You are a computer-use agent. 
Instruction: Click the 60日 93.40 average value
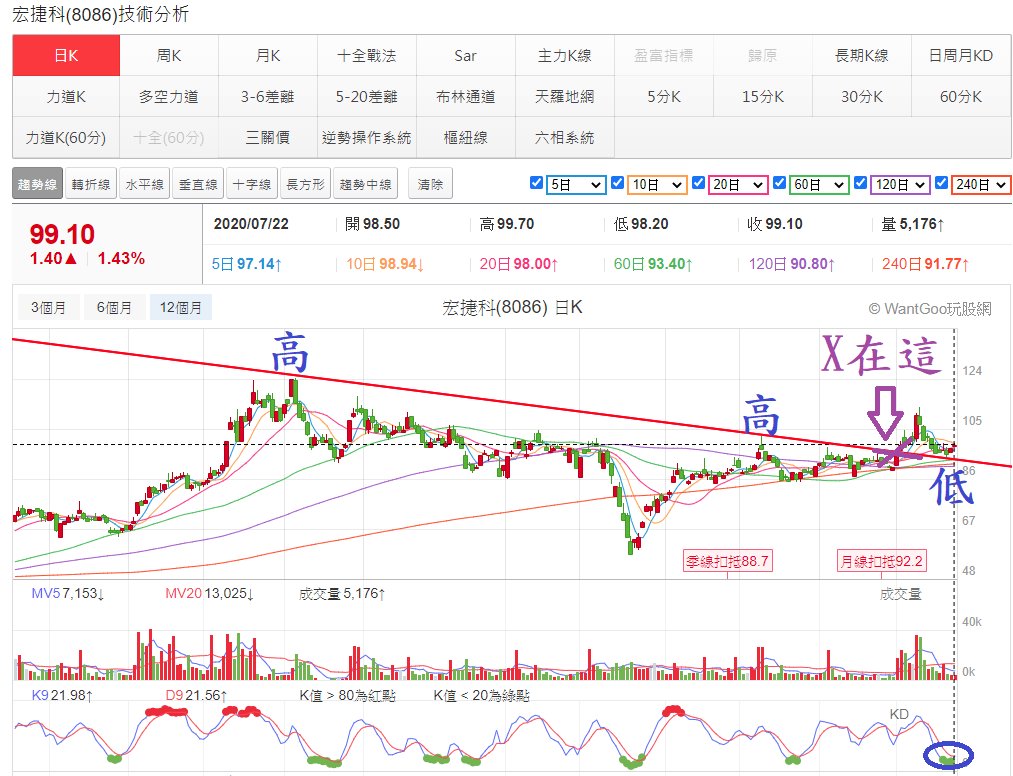pyautogui.click(x=653, y=264)
